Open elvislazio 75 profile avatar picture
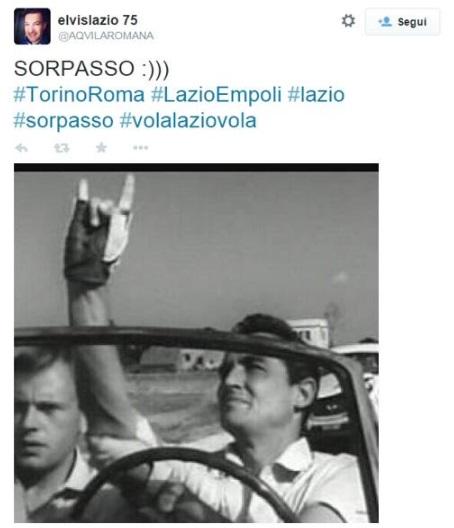 coord(32,26)
